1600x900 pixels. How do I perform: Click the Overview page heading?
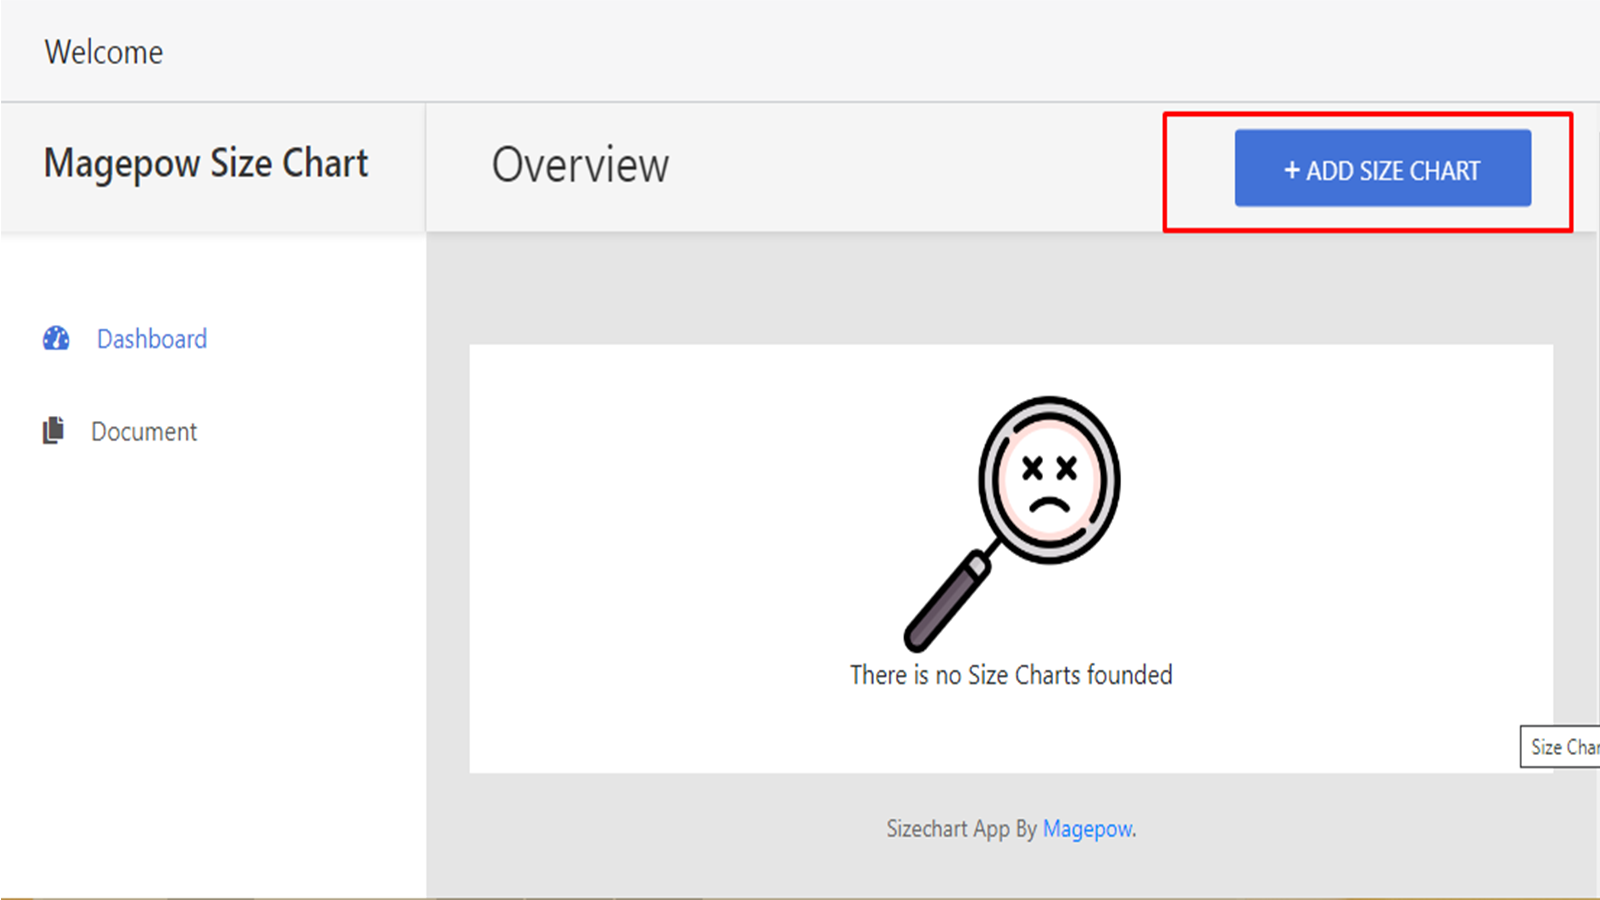(x=580, y=165)
